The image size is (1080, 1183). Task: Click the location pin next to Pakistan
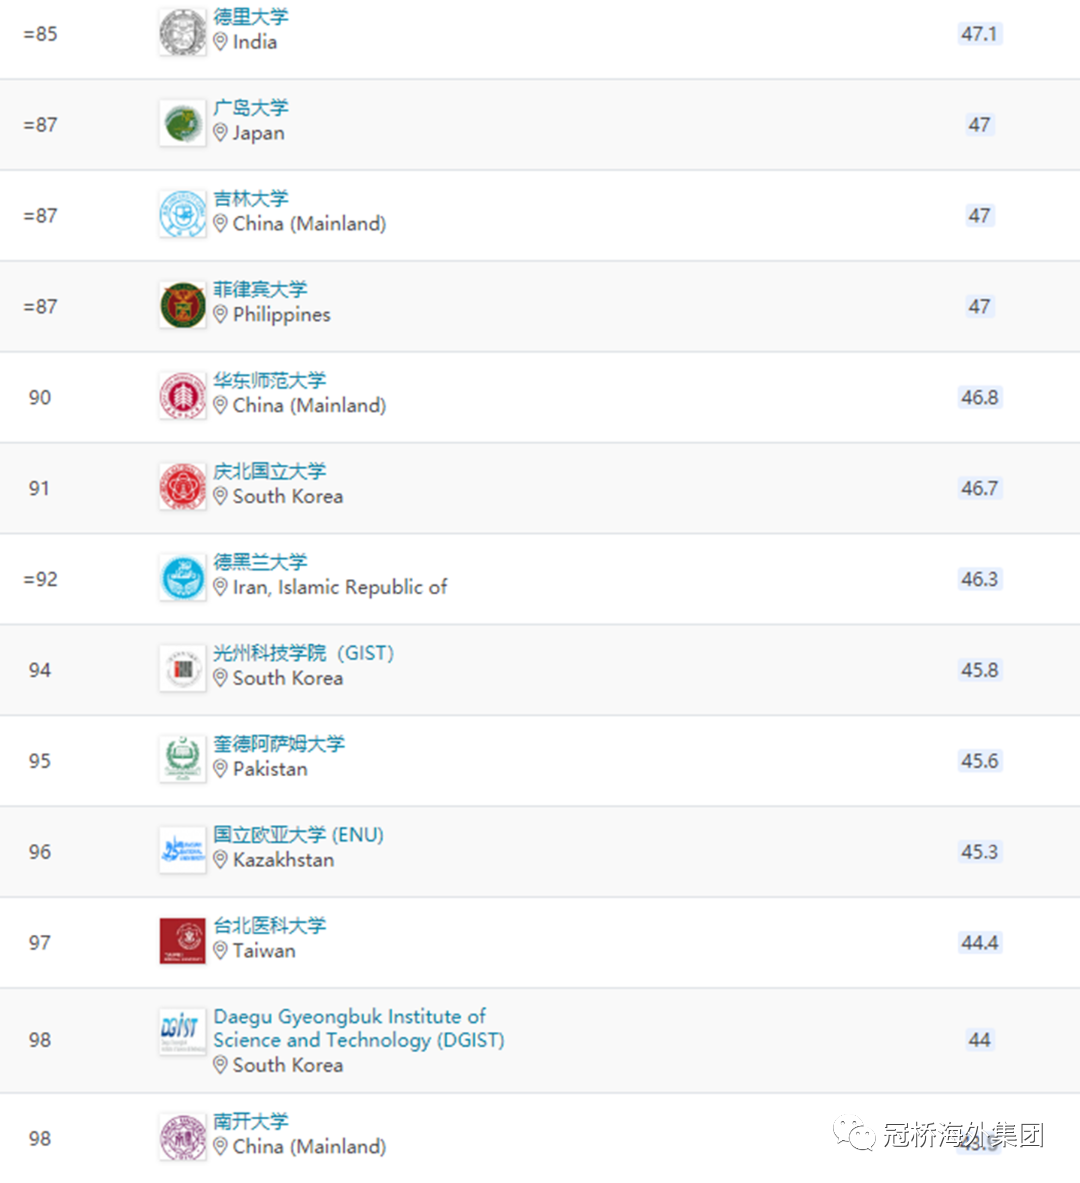click(220, 769)
